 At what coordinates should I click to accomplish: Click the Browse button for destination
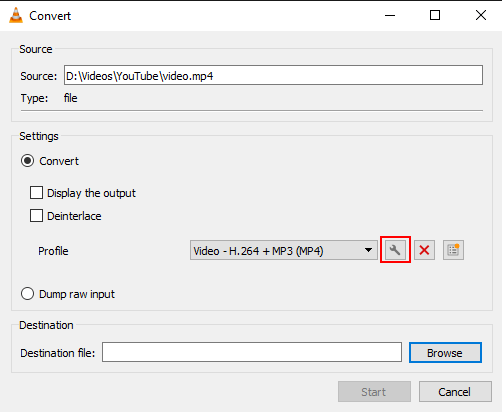[445, 353]
